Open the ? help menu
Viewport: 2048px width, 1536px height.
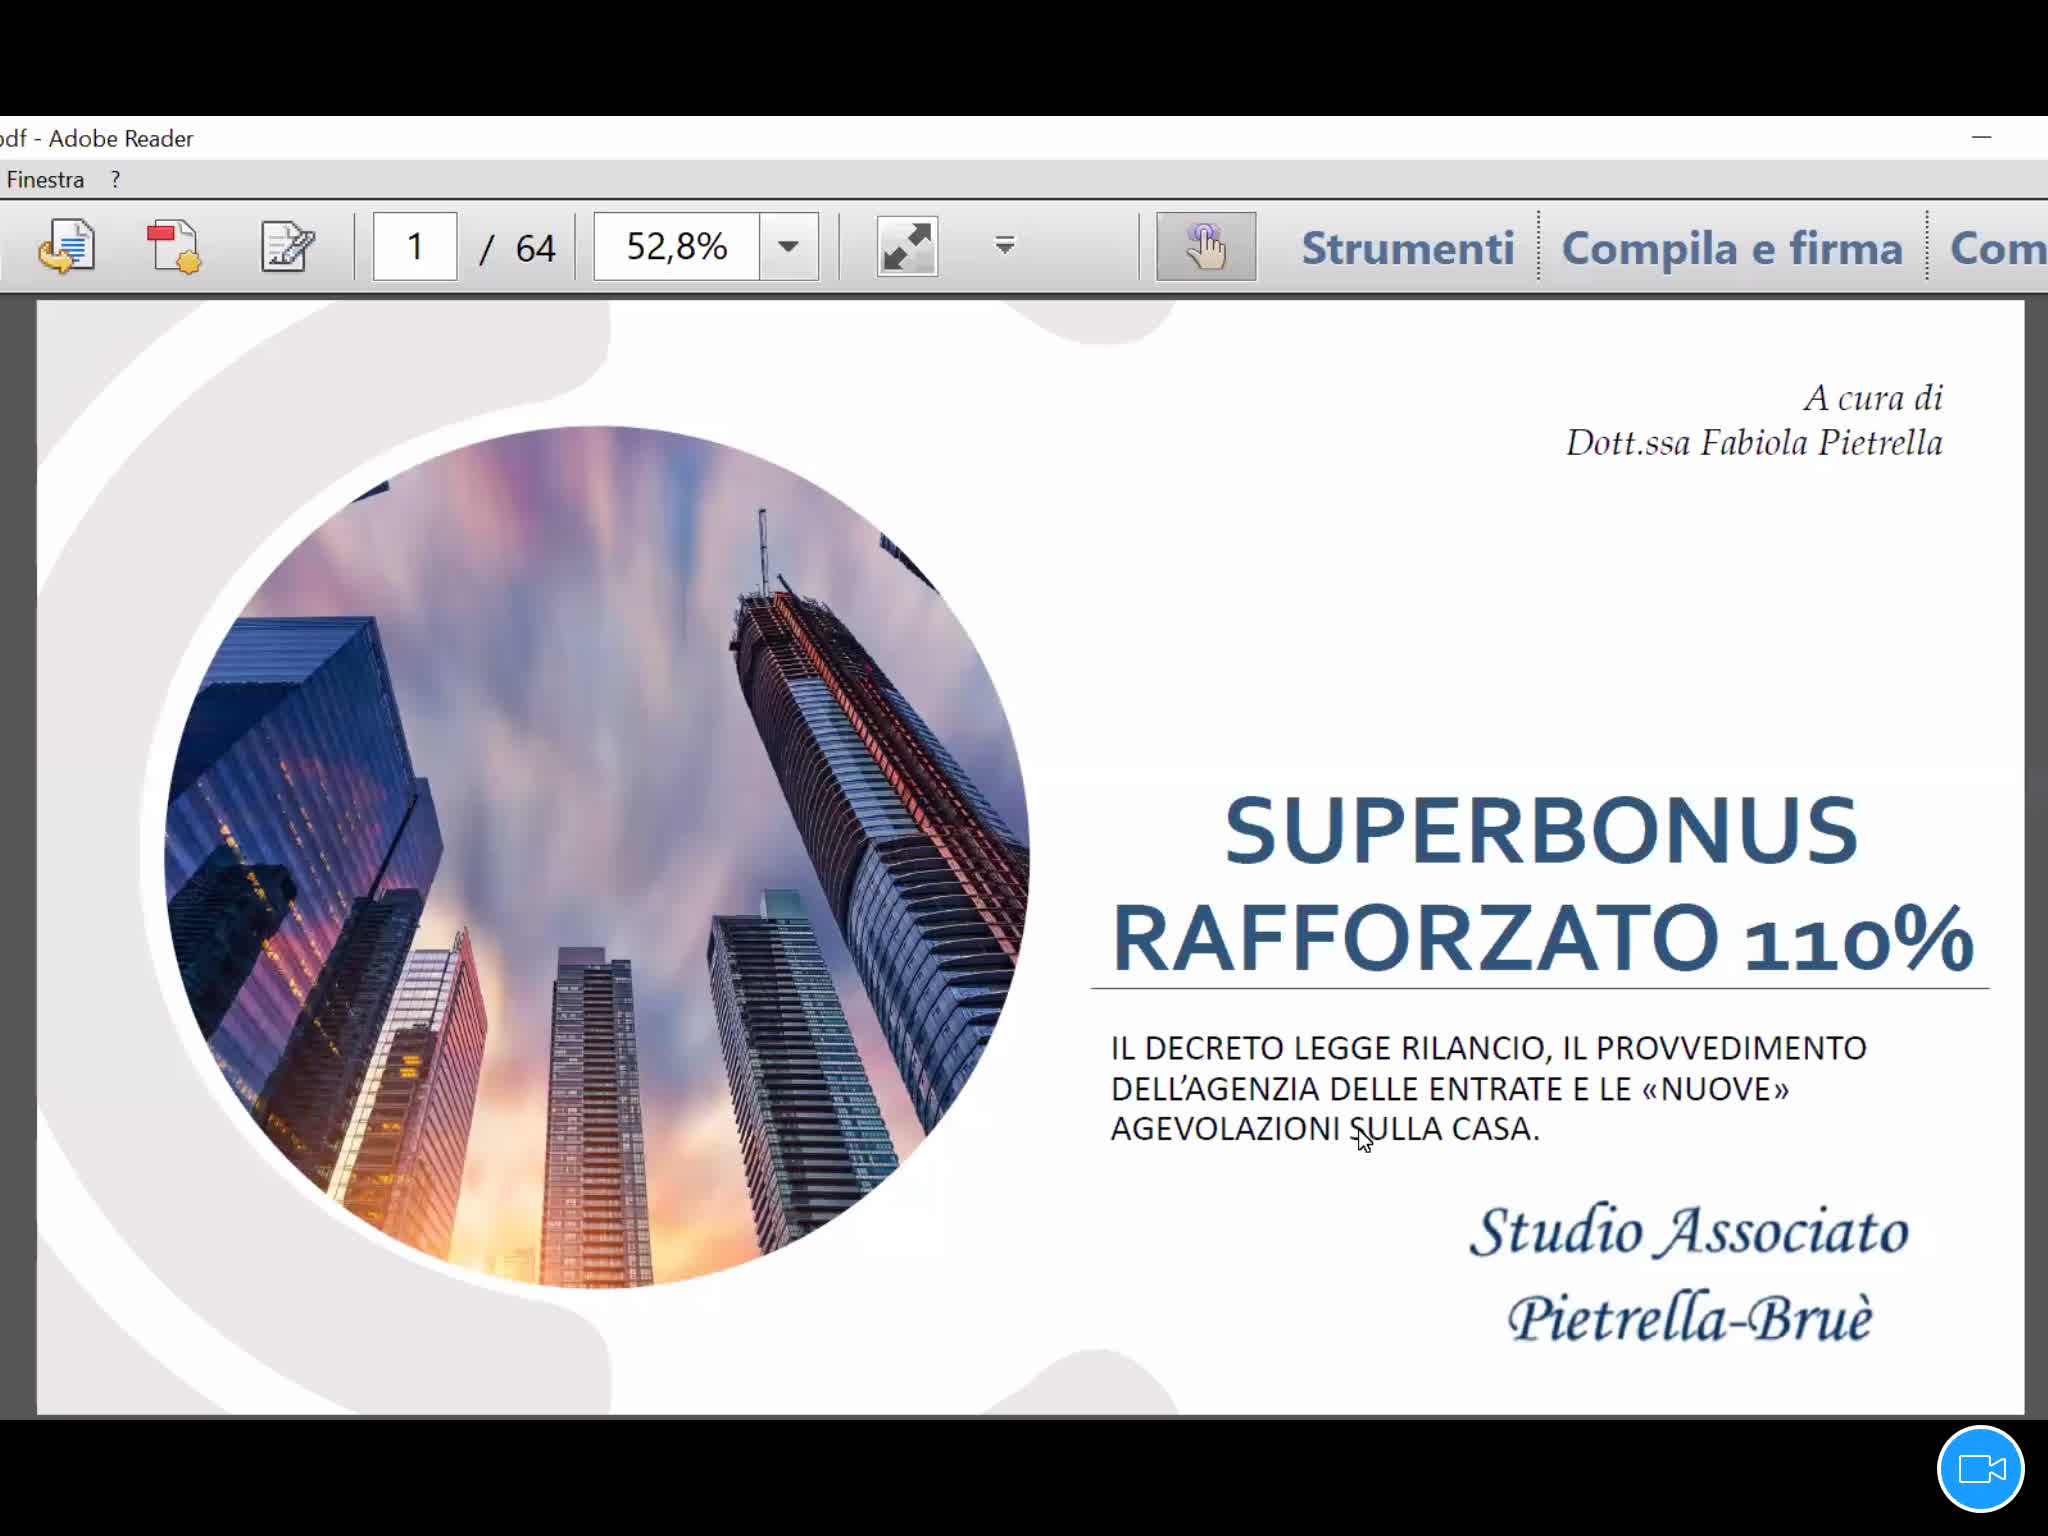tap(116, 180)
